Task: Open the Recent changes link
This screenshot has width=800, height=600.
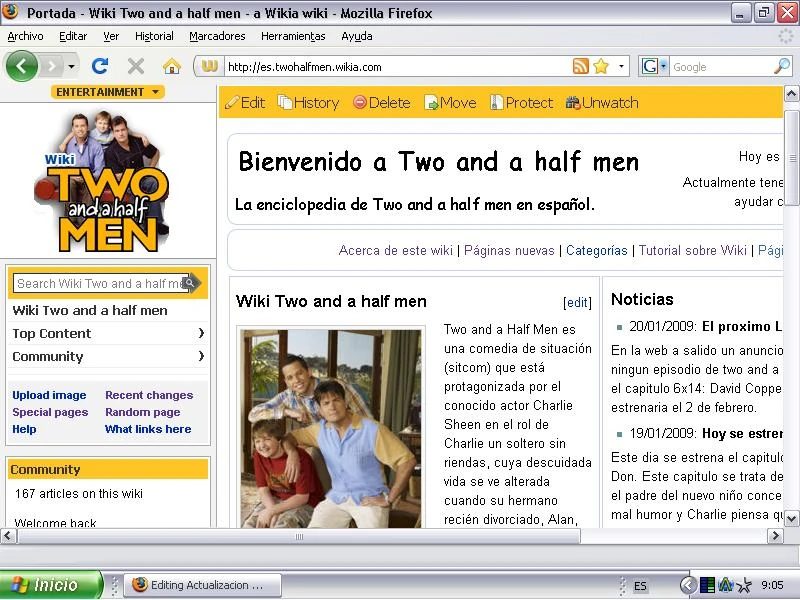Action: 149,395
